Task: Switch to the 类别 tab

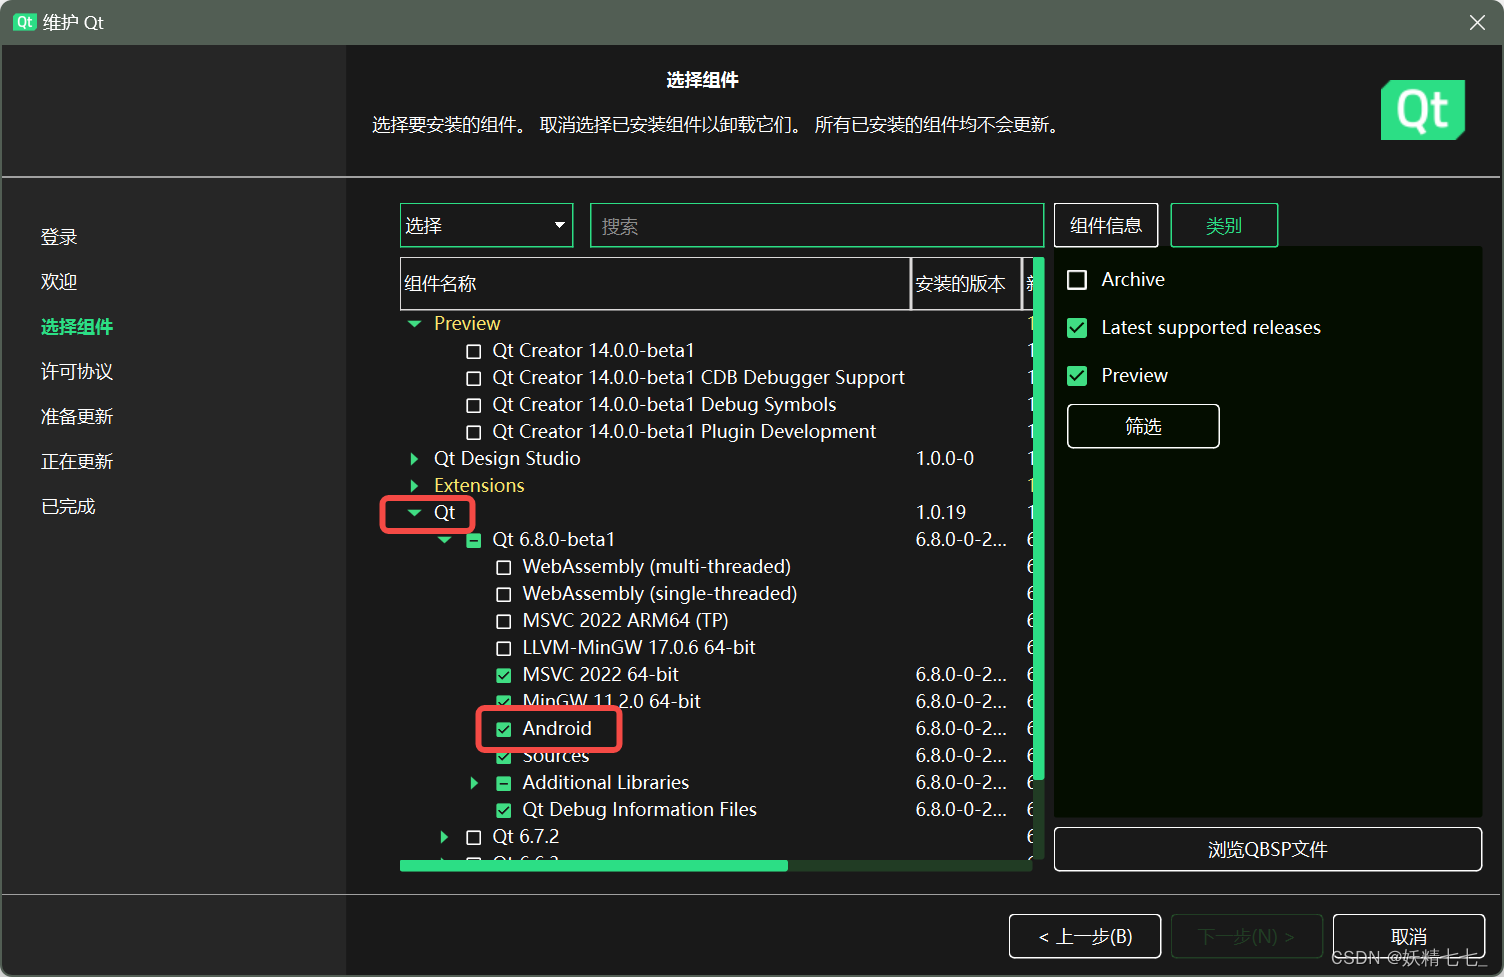Action: click(1224, 225)
